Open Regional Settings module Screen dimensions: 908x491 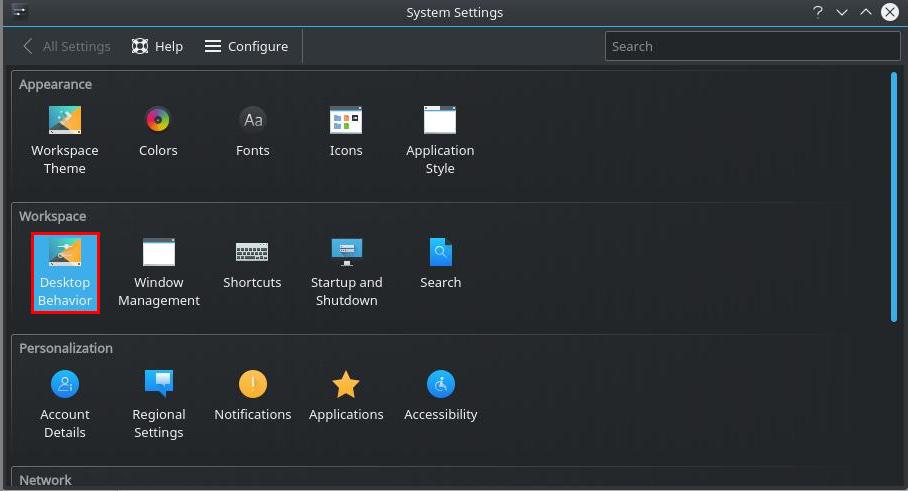click(159, 405)
